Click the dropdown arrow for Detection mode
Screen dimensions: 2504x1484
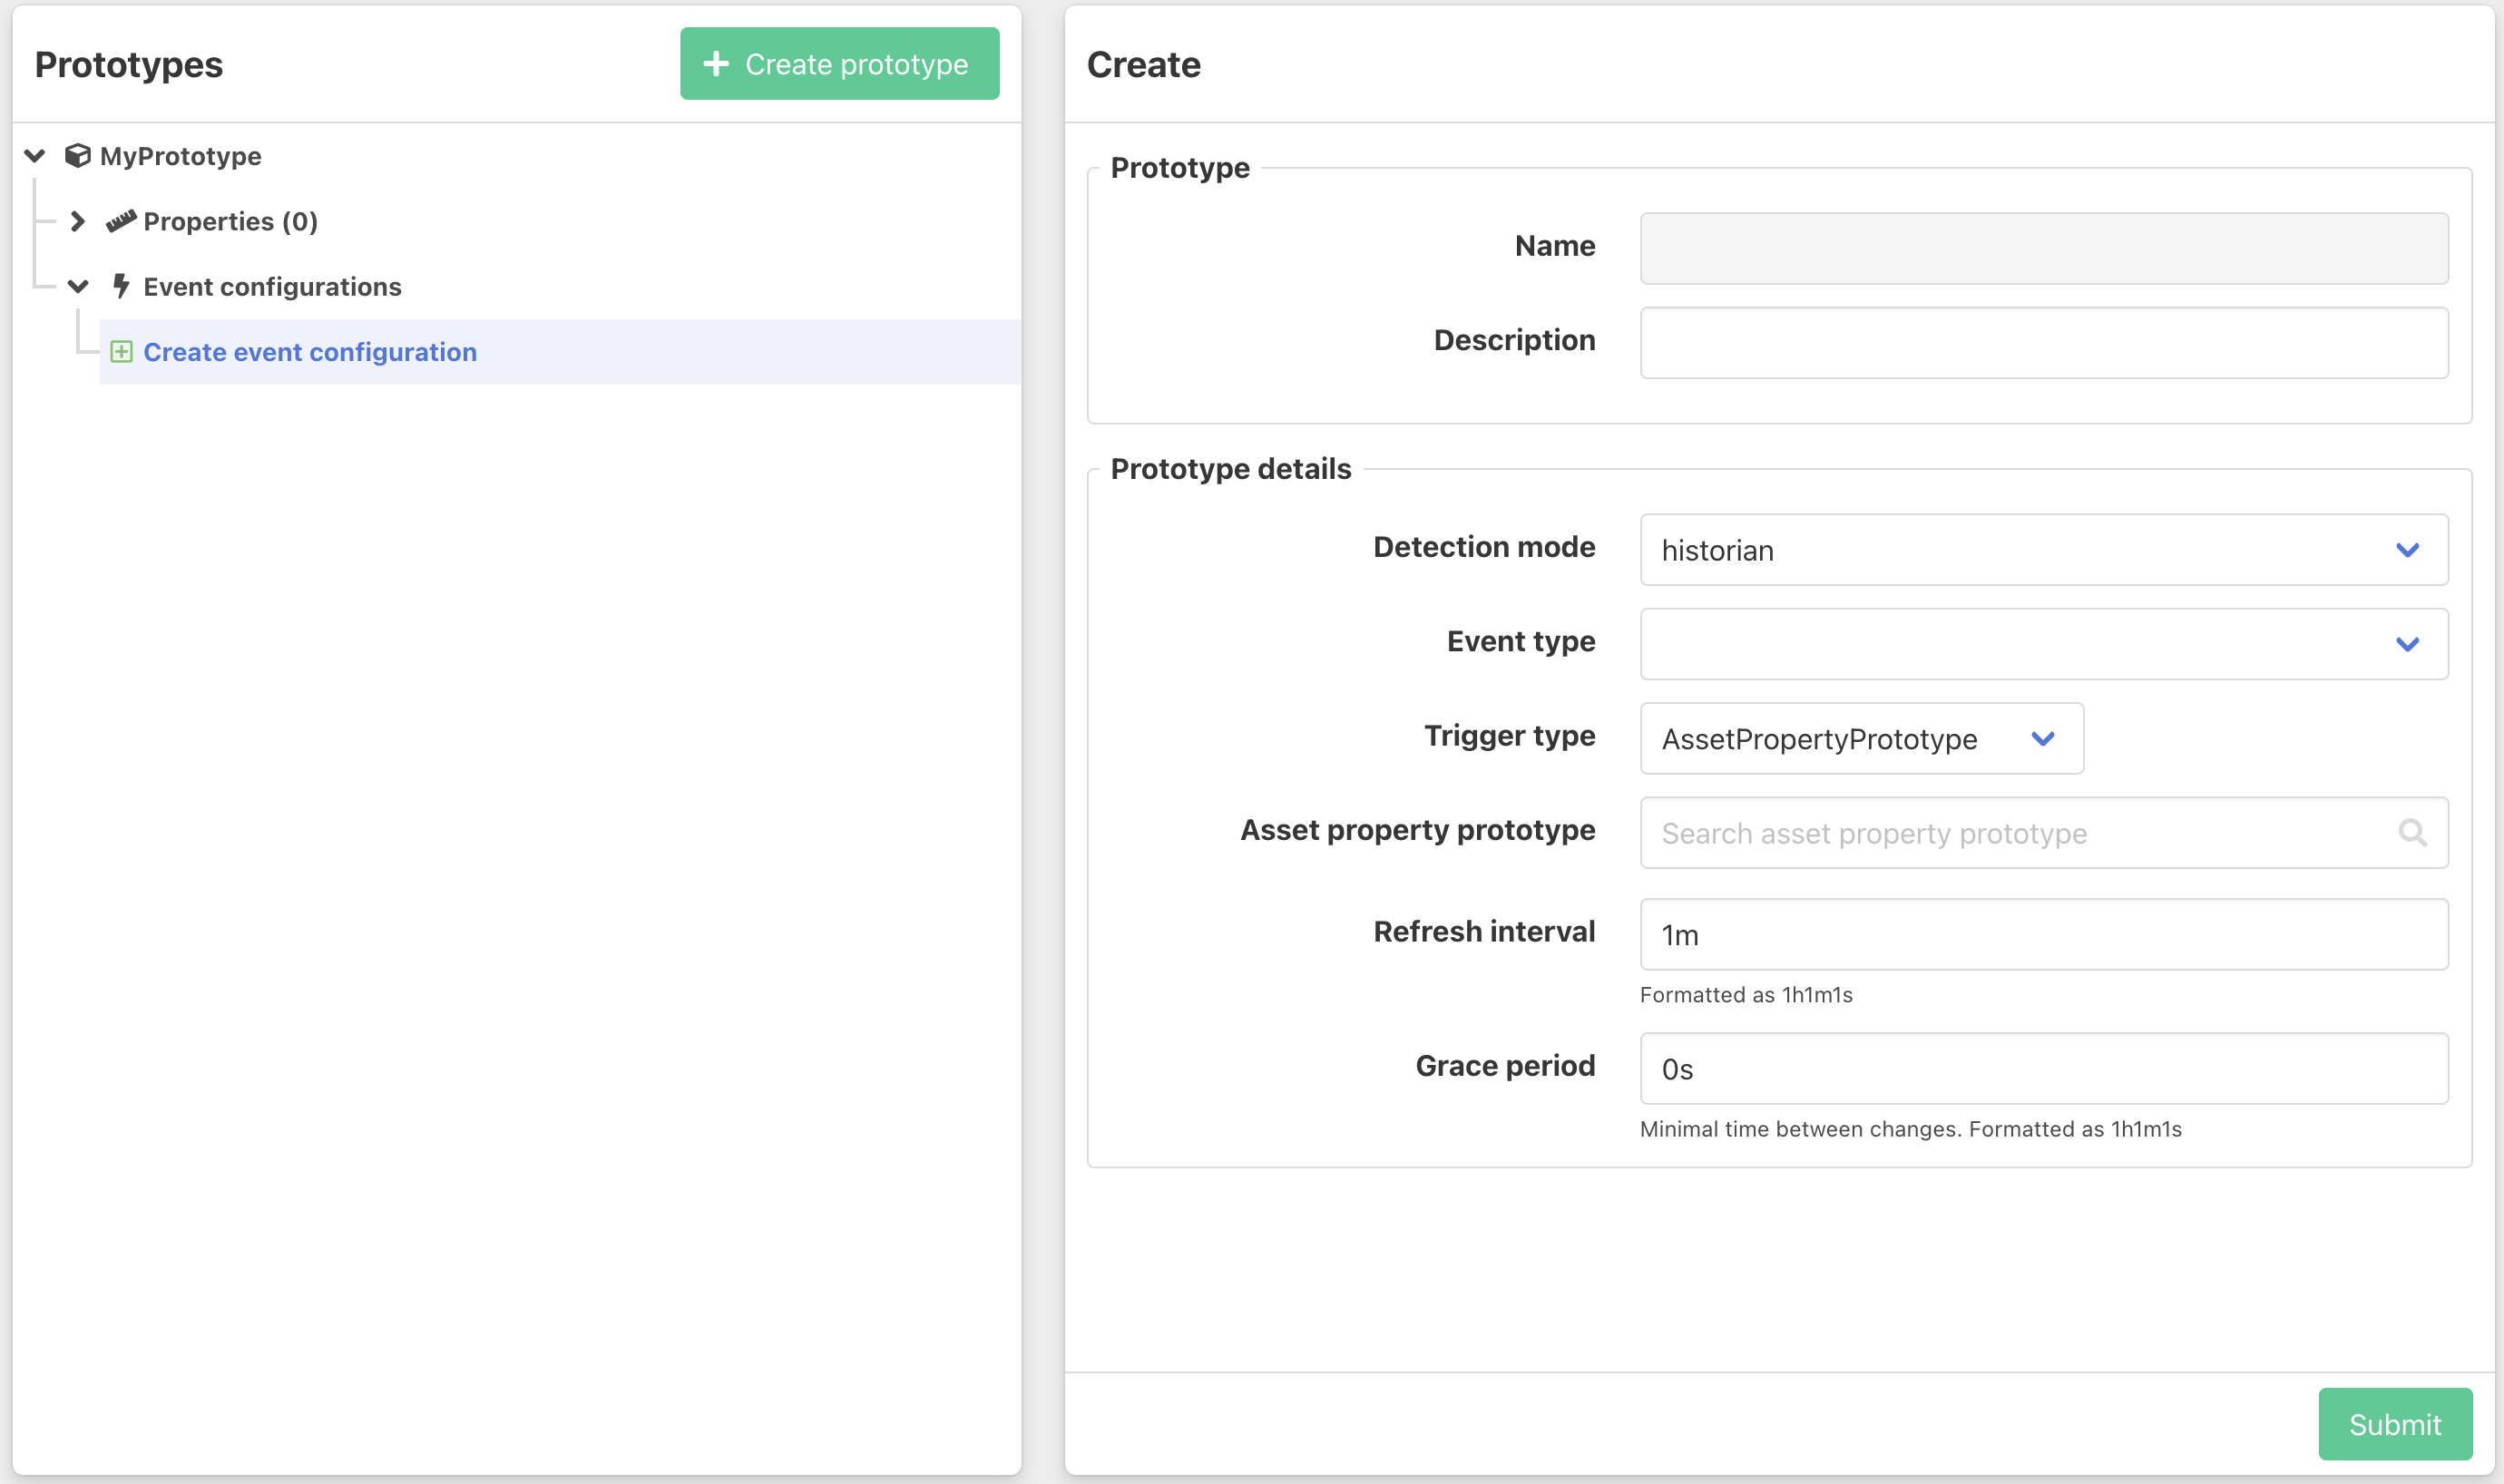pyautogui.click(x=2407, y=550)
